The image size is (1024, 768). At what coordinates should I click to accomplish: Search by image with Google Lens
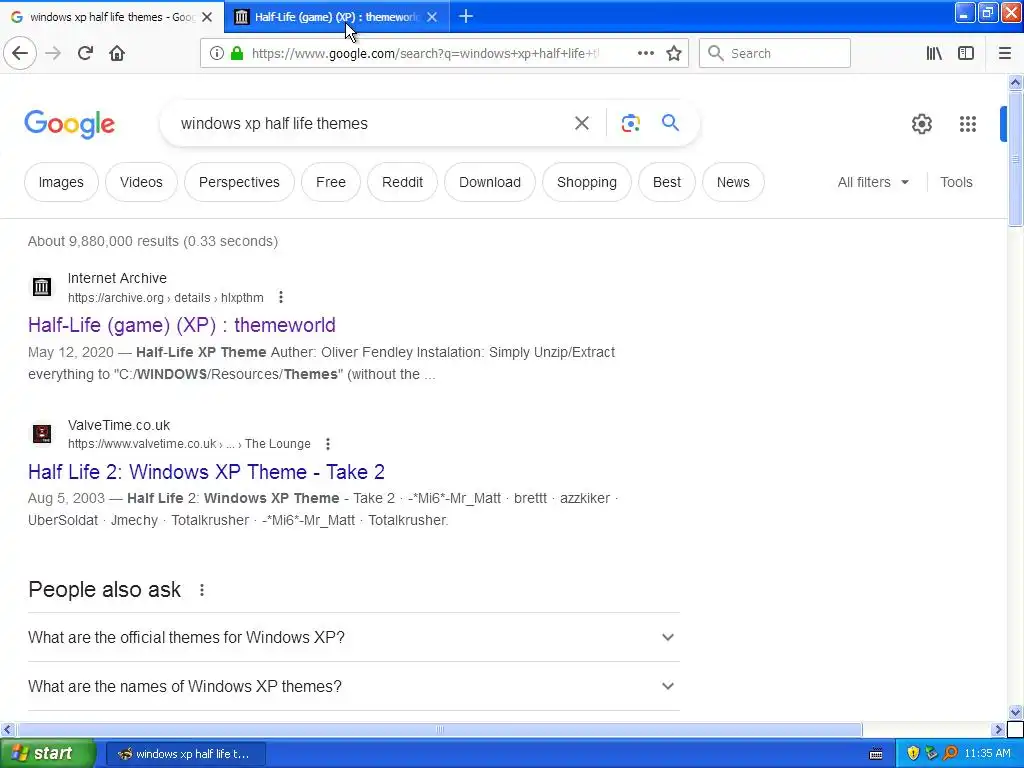(x=630, y=123)
